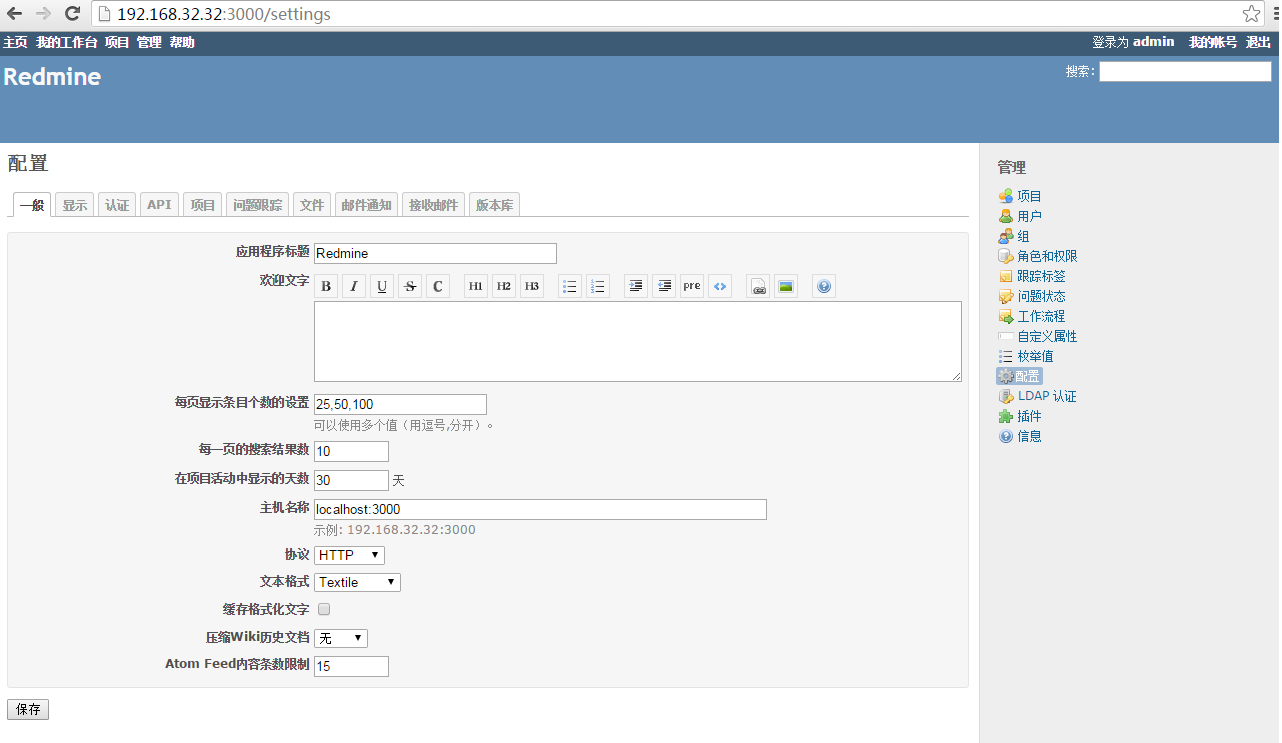Select the 一般 tab
Image resolution: width=1282 pixels, height=743 pixels.
32,205
